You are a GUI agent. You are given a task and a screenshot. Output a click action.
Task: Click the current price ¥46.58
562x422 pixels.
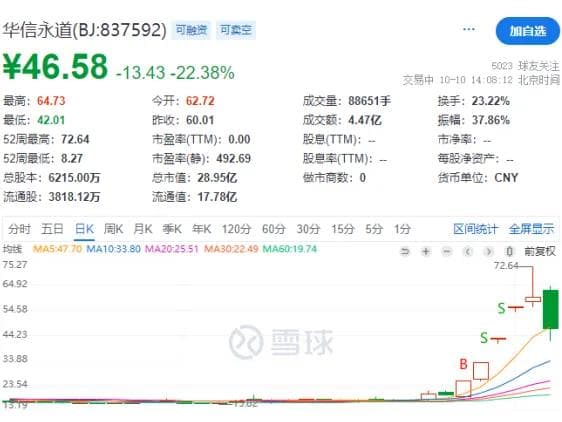coord(55,67)
